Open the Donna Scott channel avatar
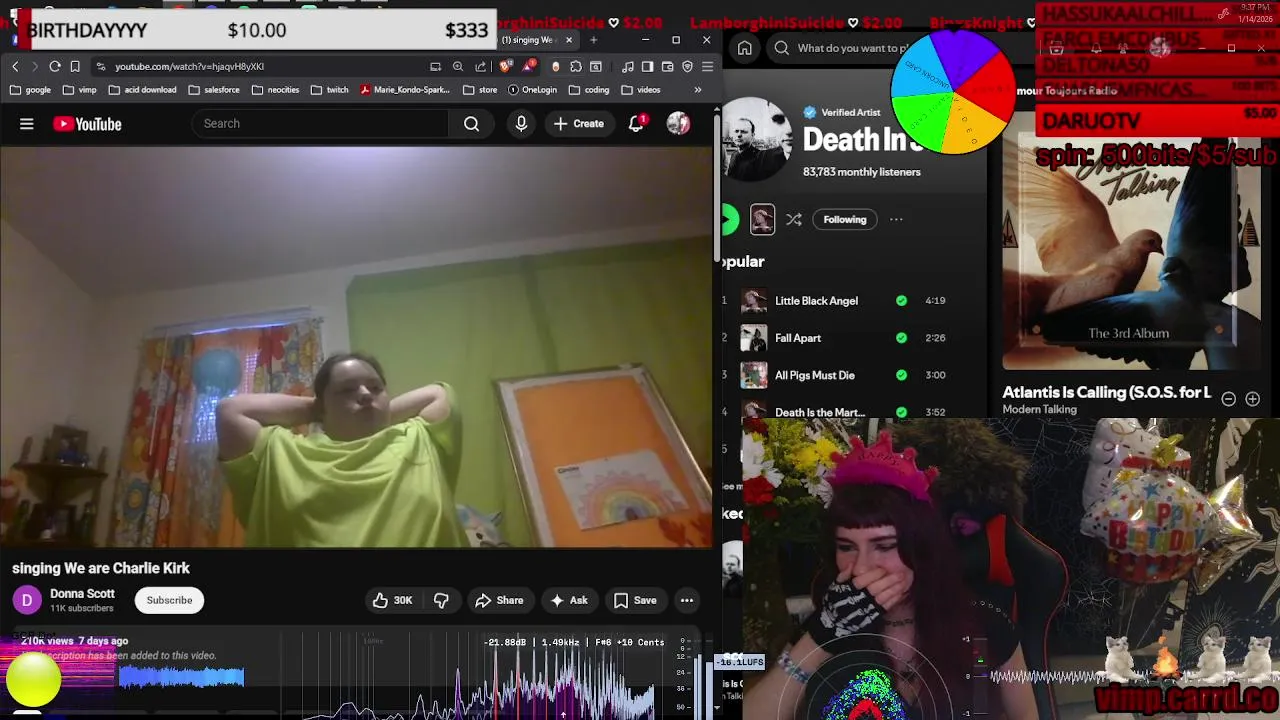Viewport: 1280px width, 720px height. click(26, 600)
